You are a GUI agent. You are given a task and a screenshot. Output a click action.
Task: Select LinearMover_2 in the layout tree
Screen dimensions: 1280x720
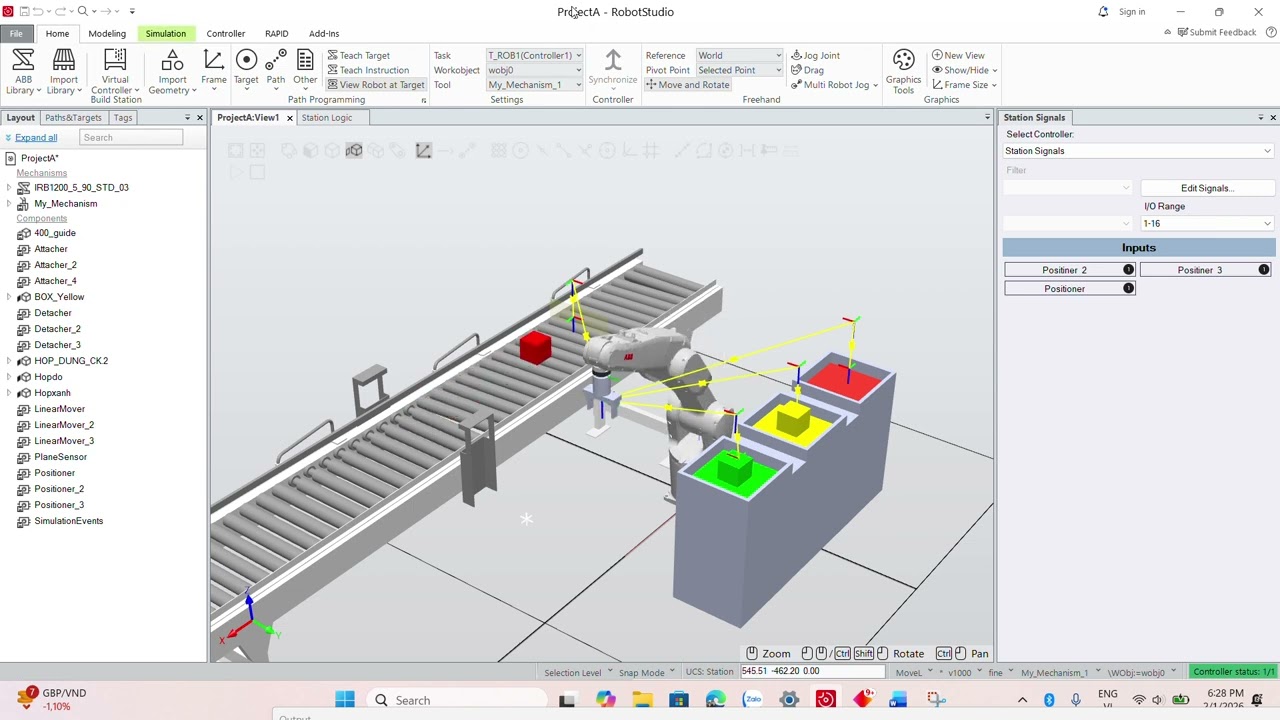64,425
